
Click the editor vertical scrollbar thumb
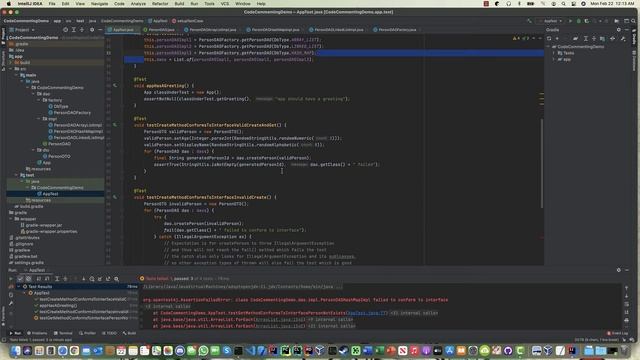pos(542,163)
